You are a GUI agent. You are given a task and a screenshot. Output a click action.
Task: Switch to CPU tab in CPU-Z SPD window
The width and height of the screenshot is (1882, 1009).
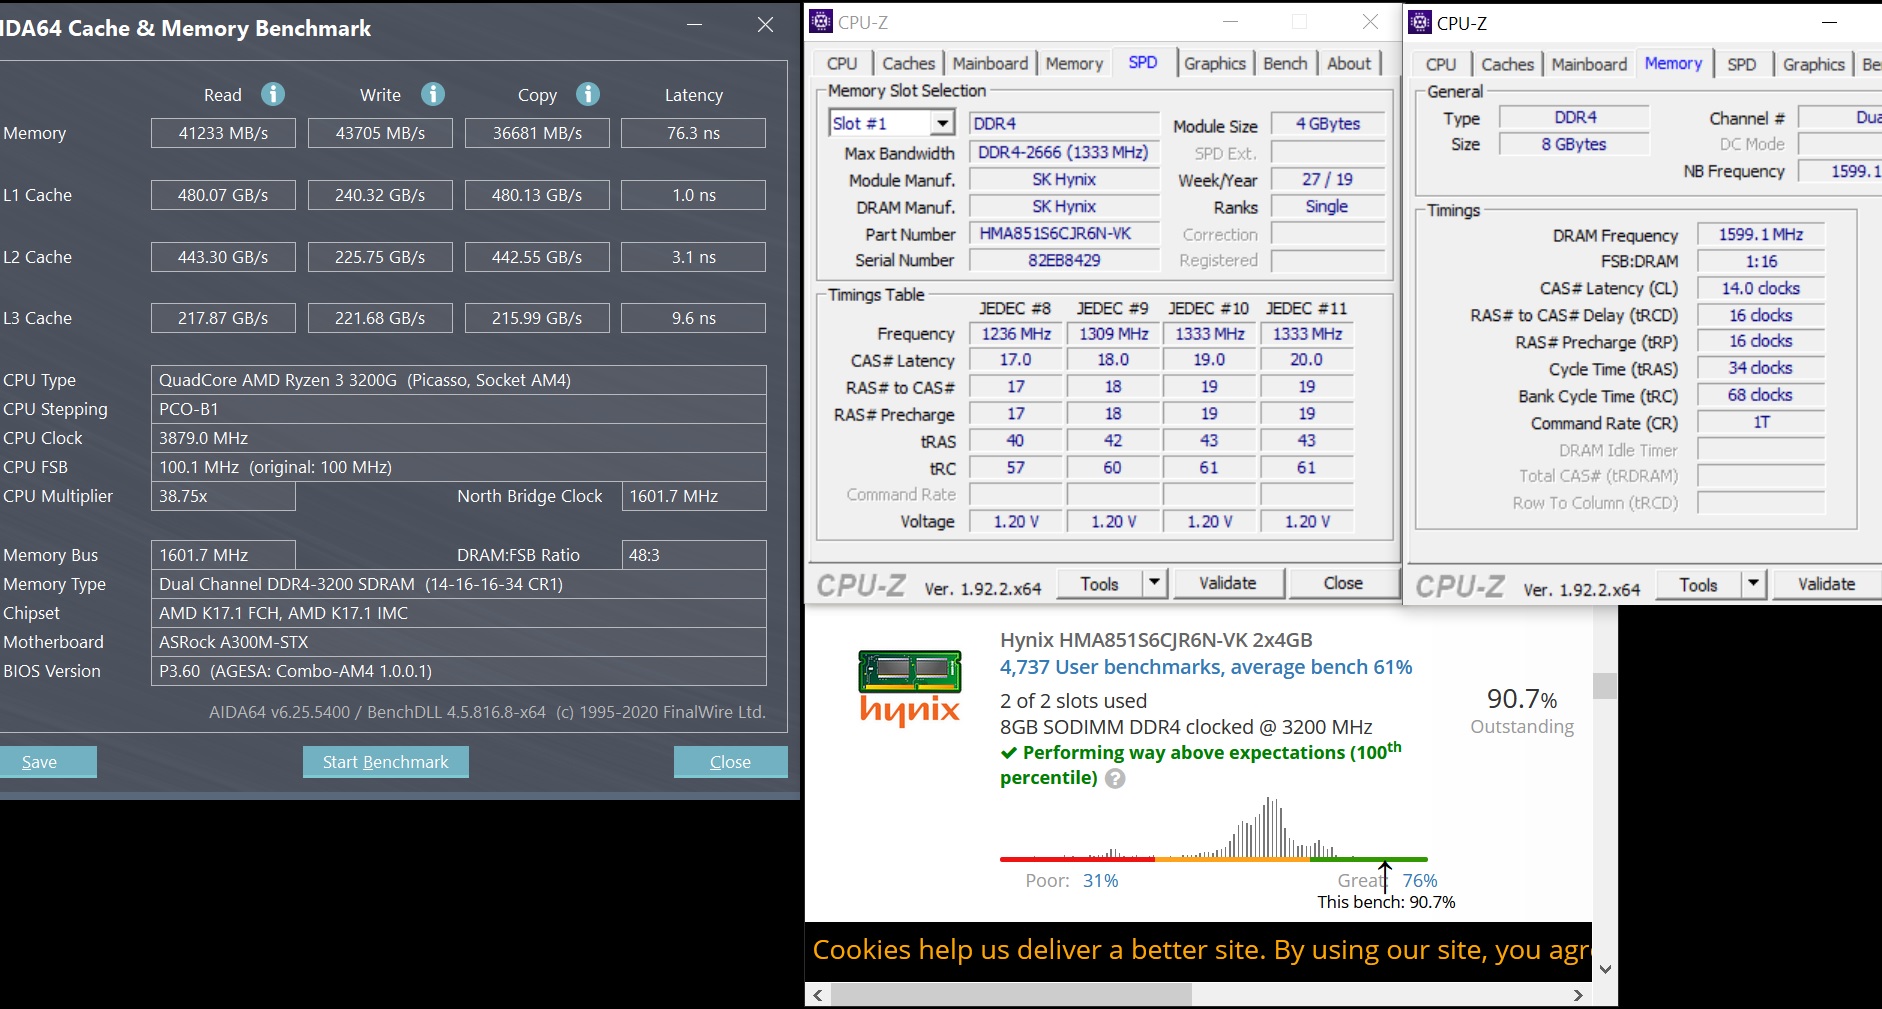(842, 64)
